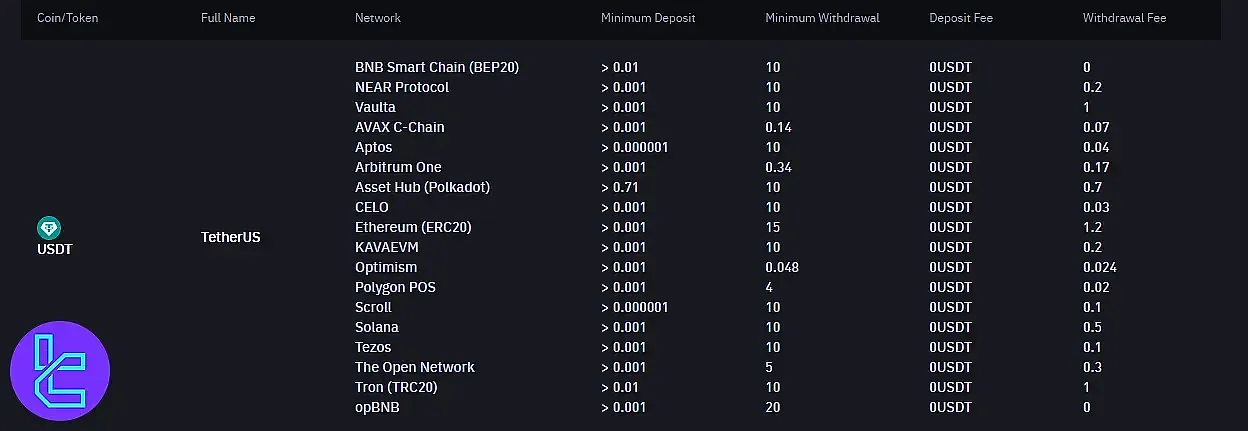The height and width of the screenshot is (431, 1248).
Task: Click the Coin/Token column header
Action: (x=68, y=18)
